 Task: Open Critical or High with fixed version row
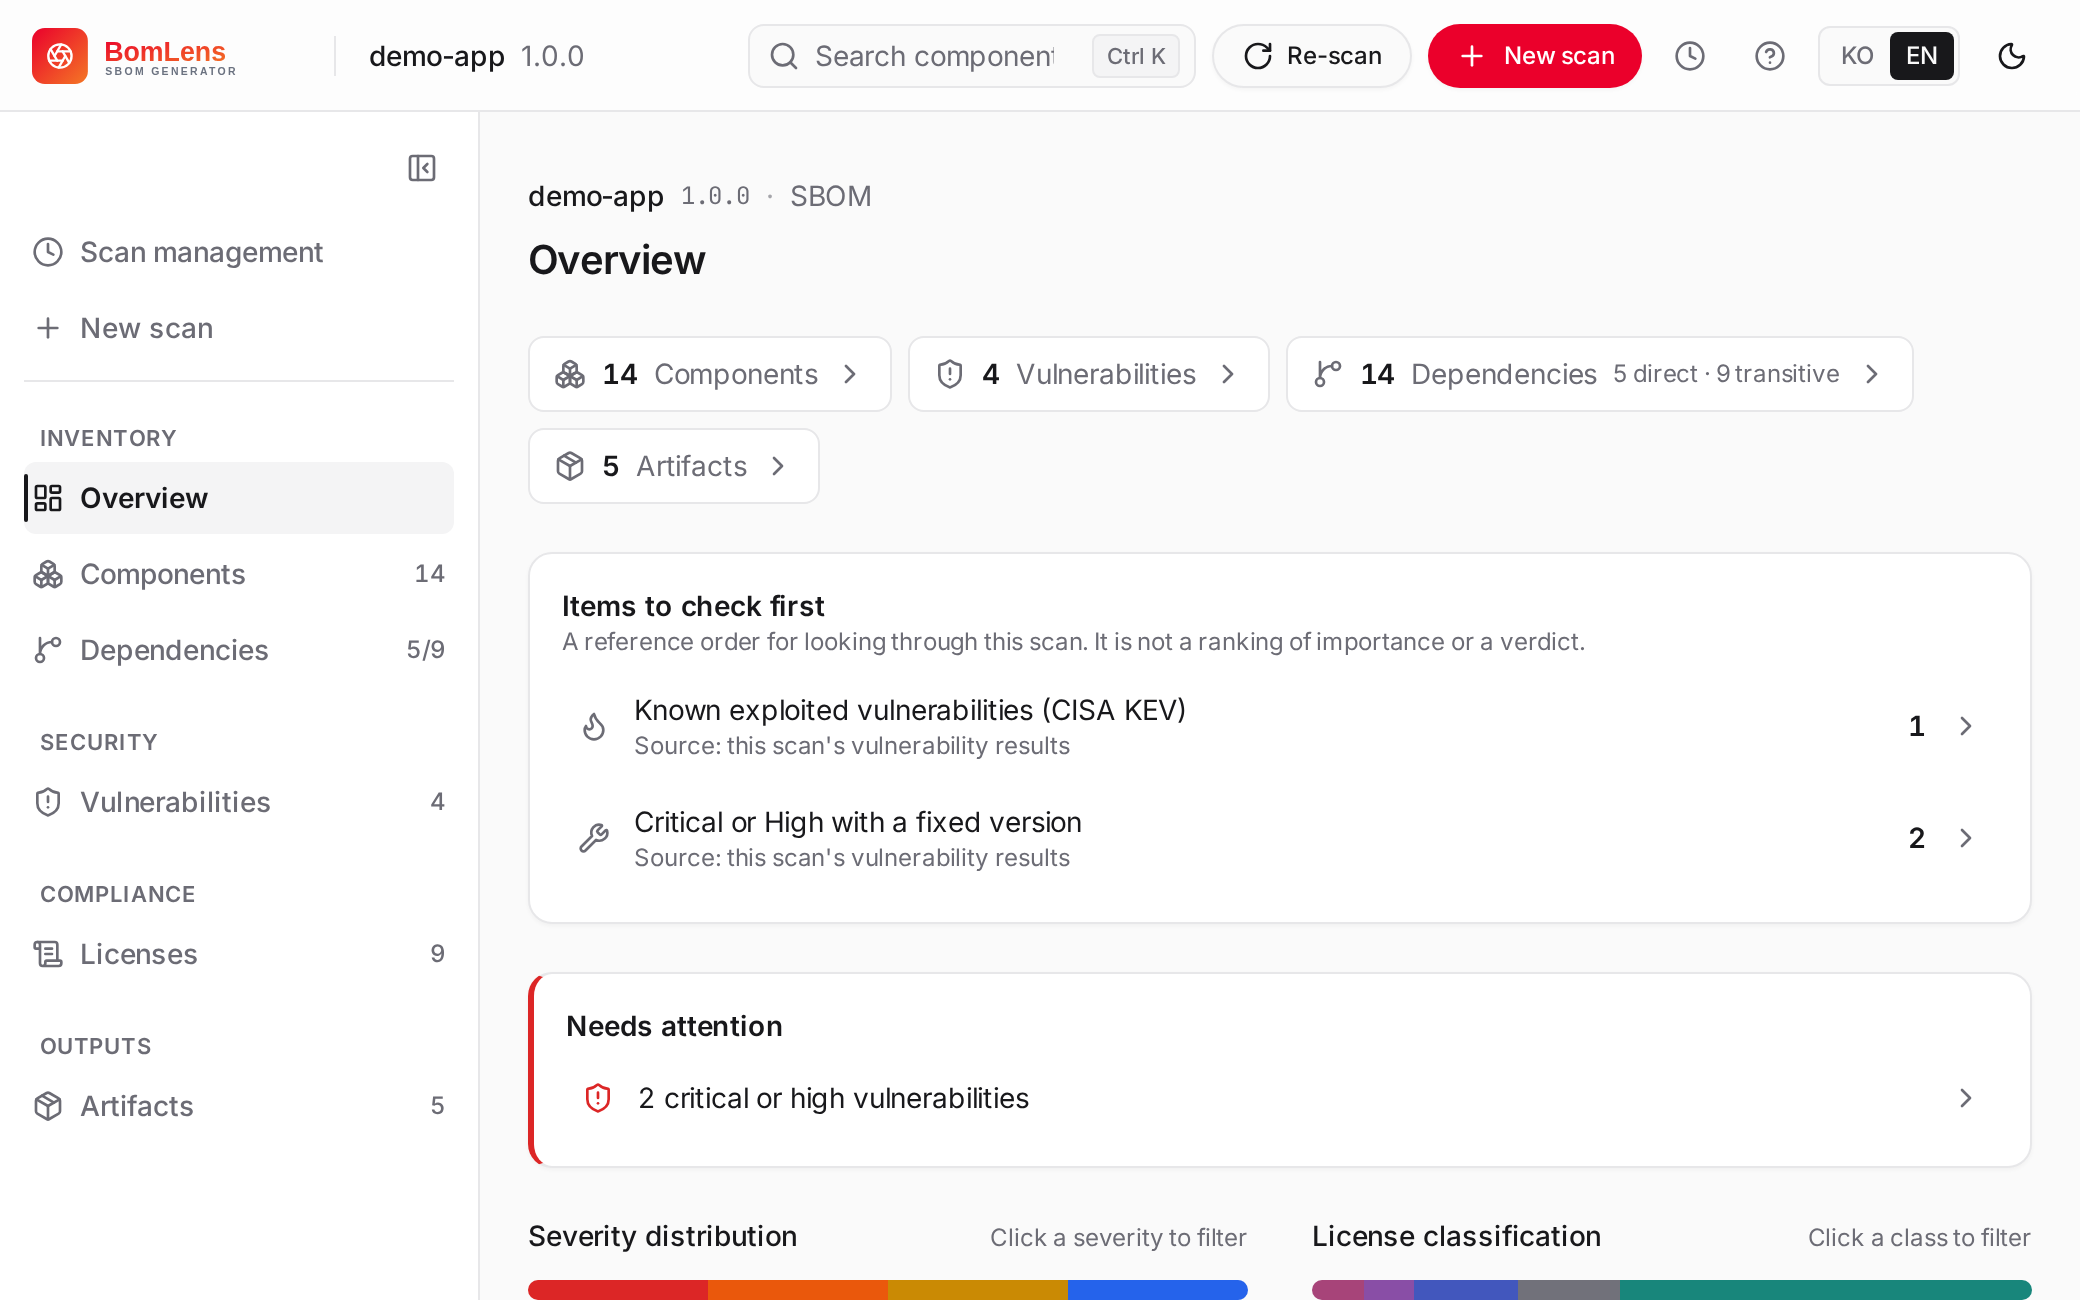[x=1280, y=838]
